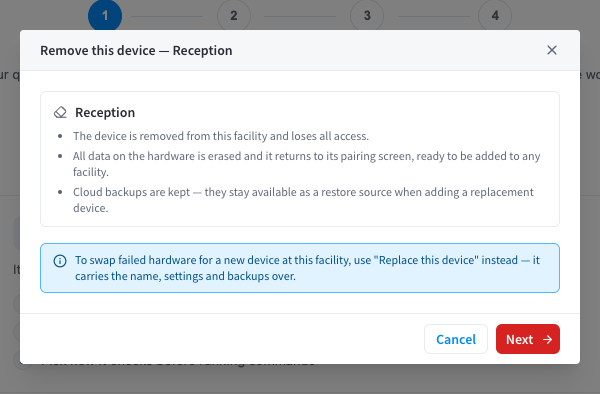Click the eraser icon beside Reception

(60, 112)
